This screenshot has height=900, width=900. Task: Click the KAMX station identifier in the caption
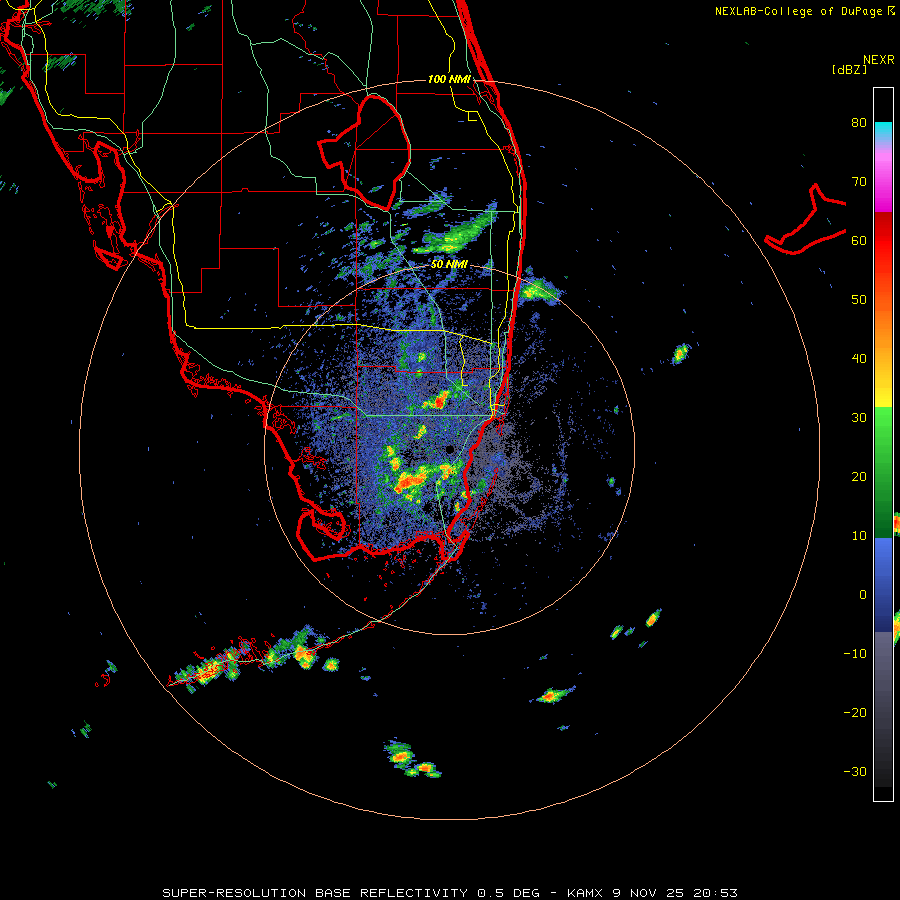click(x=587, y=893)
